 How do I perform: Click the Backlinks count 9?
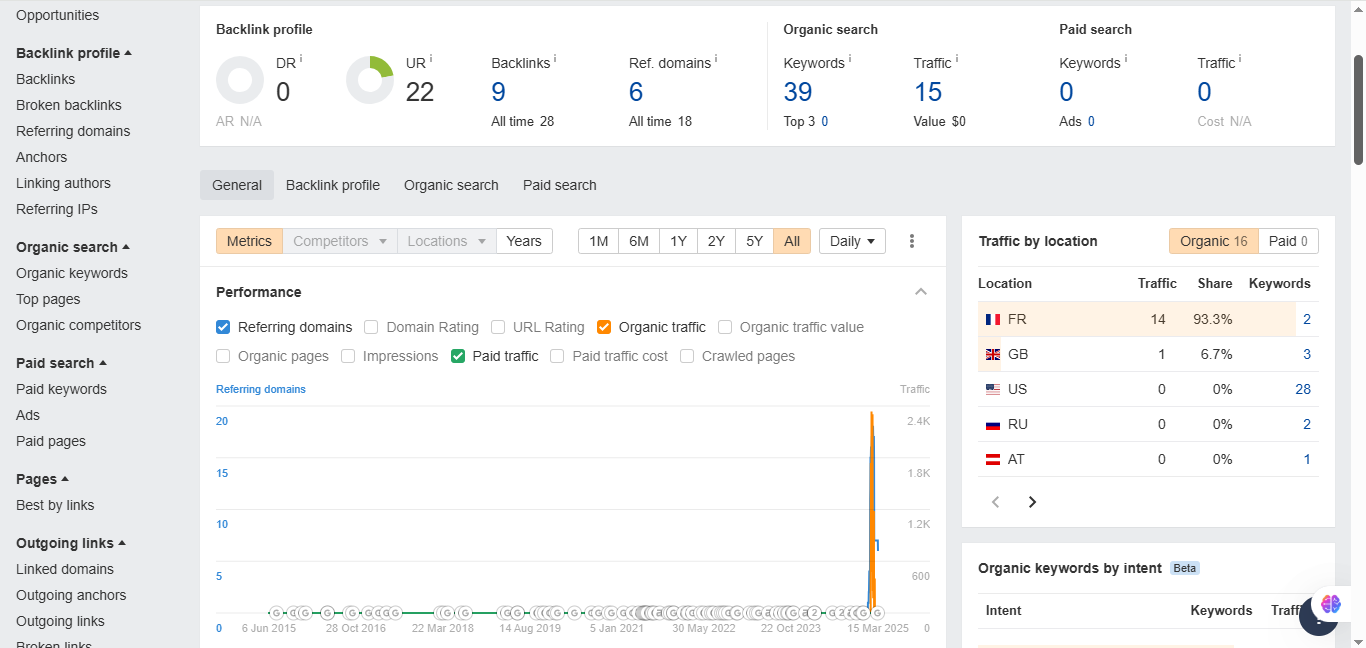(x=498, y=92)
